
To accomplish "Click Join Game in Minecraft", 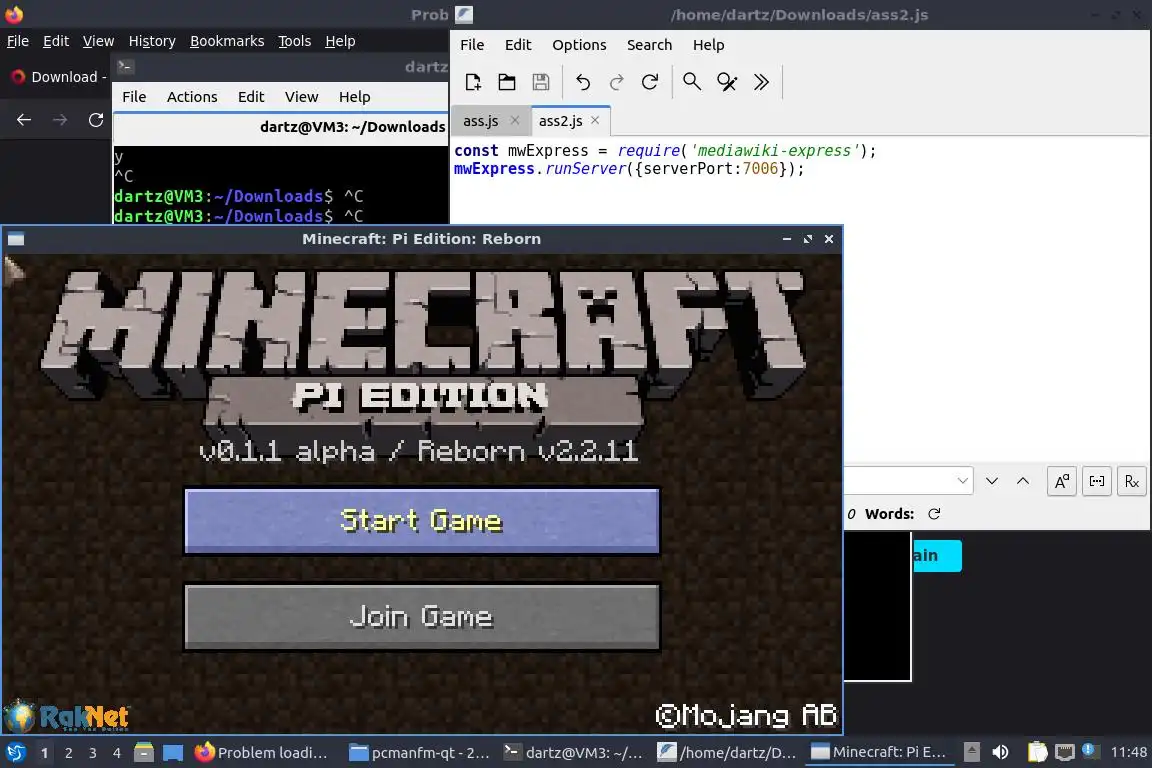I will click(x=422, y=617).
